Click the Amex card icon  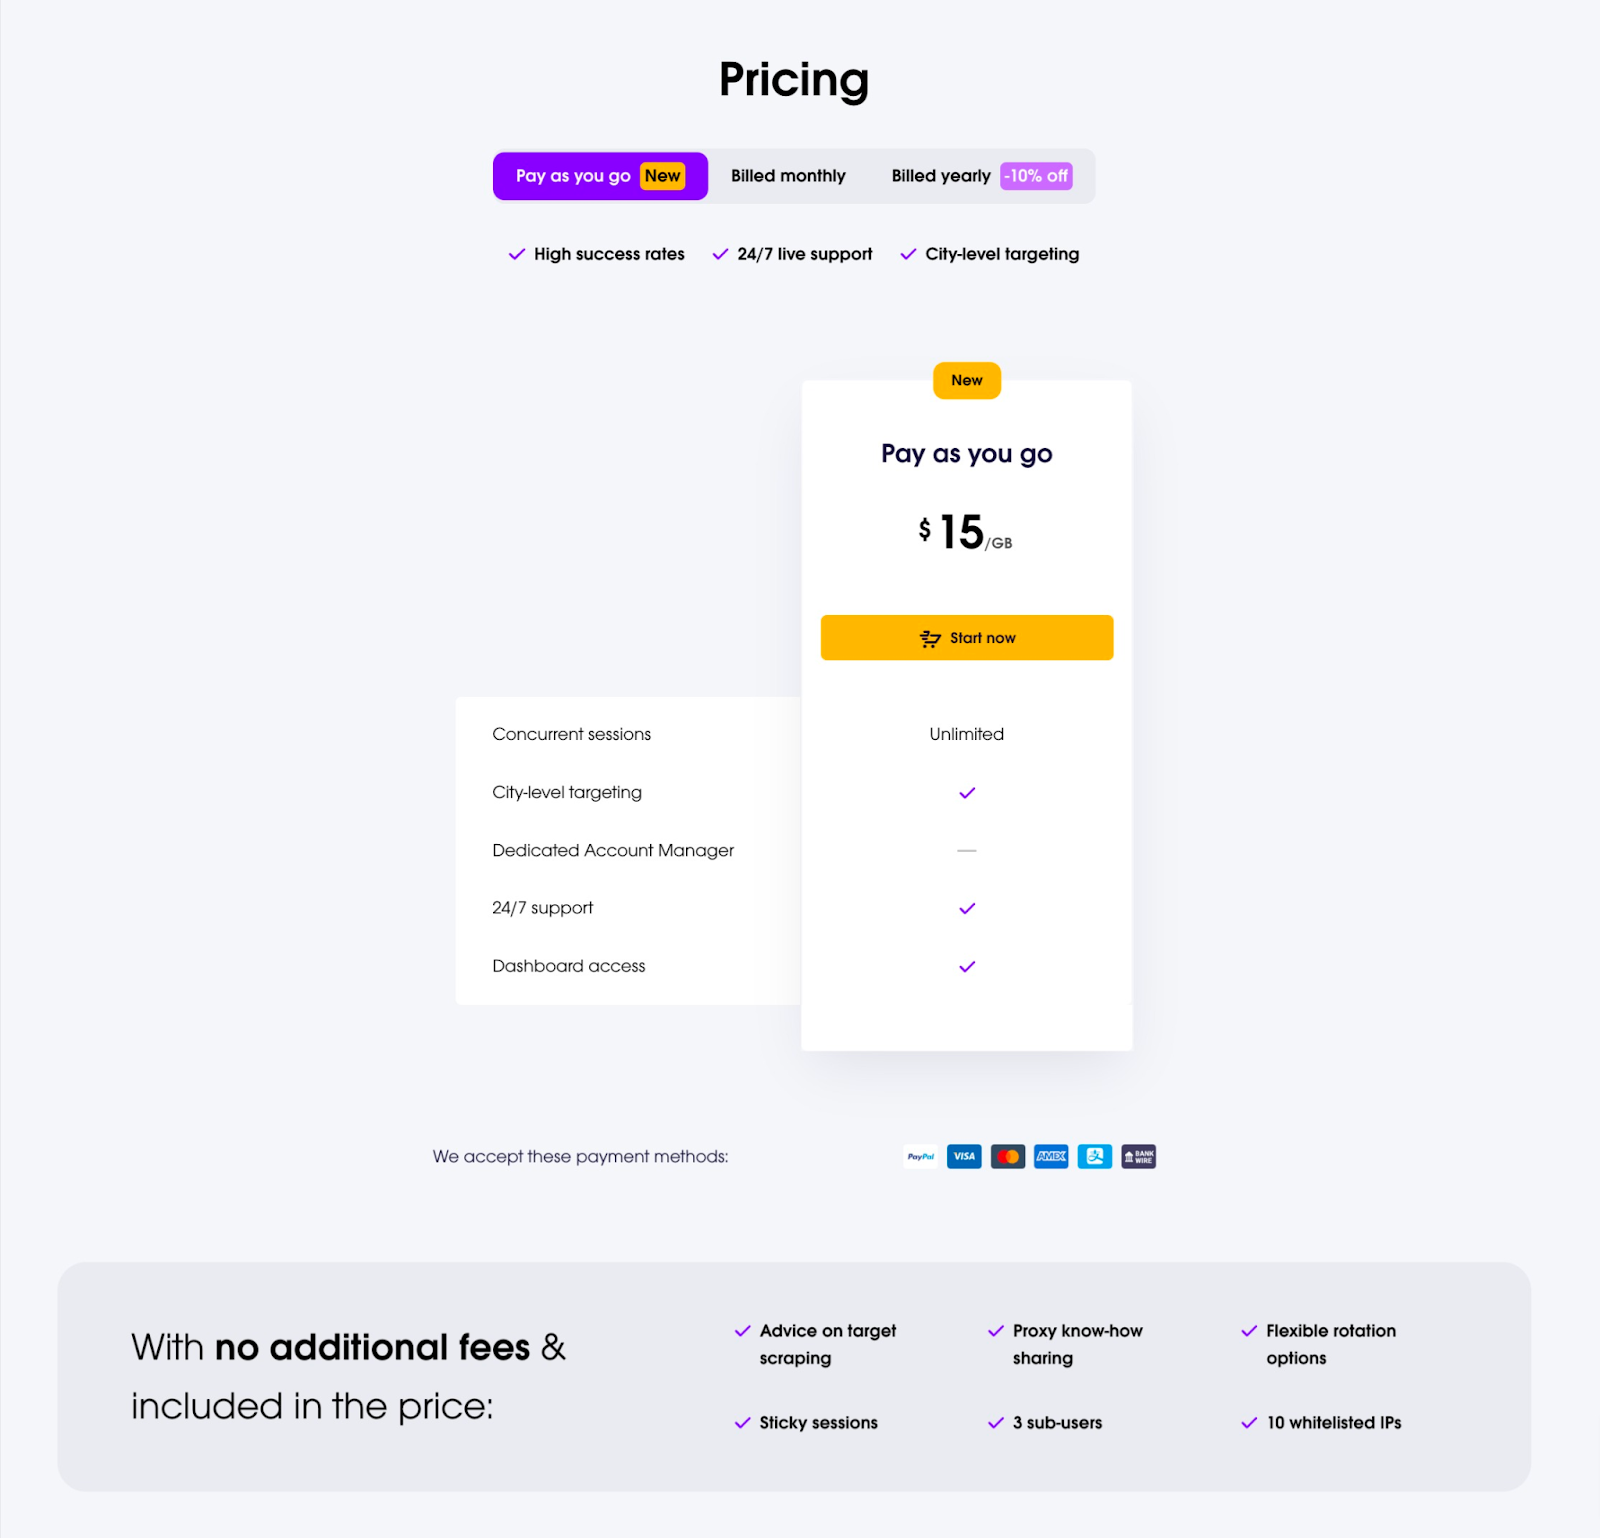click(1051, 1157)
